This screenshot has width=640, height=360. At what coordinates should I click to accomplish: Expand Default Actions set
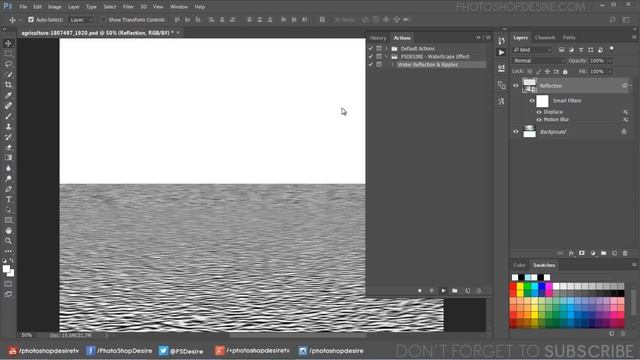coord(386,49)
